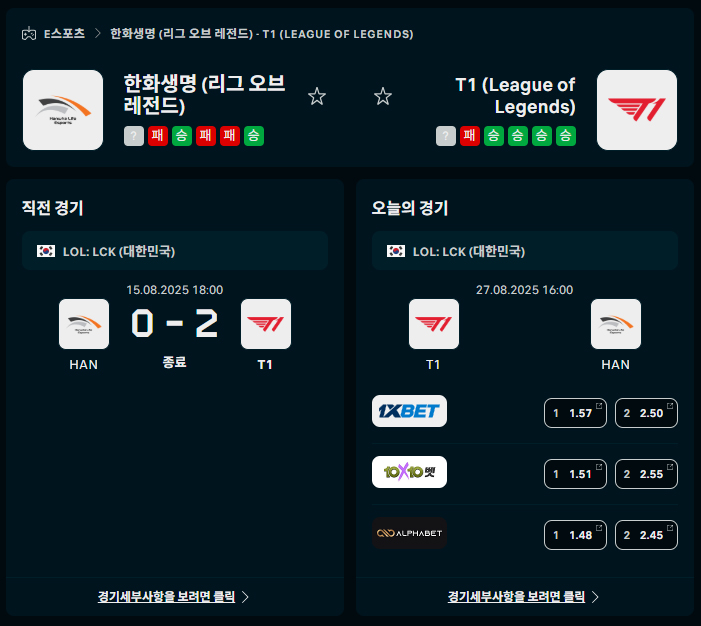The image size is (701, 626).
Task: Click the 한화생명 - T1 breadcrumb text
Action: (262, 34)
